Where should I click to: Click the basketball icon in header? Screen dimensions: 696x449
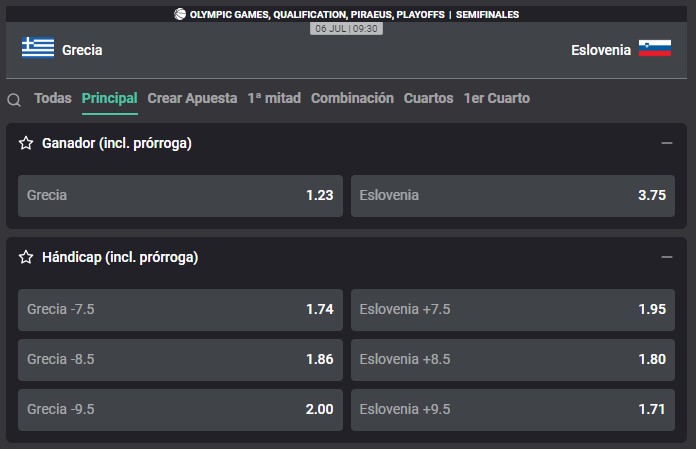click(x=180, y=14)
